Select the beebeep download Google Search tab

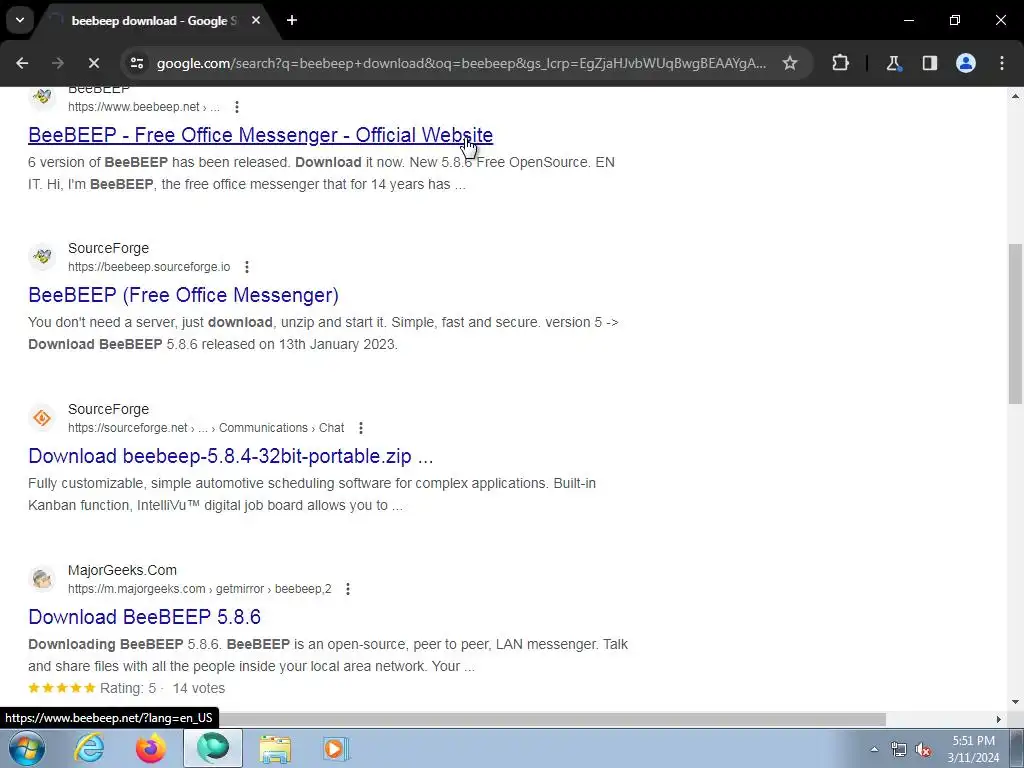(x=153, y=21)
